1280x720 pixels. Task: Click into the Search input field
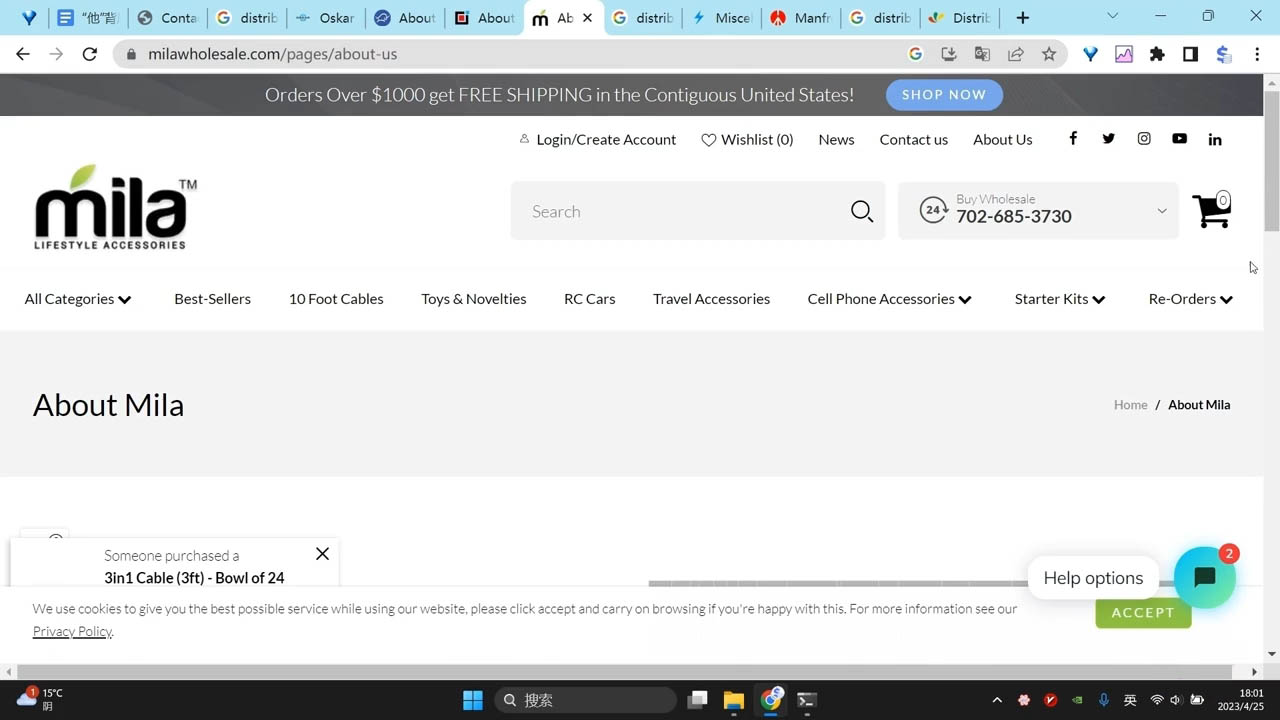point(680,211)
